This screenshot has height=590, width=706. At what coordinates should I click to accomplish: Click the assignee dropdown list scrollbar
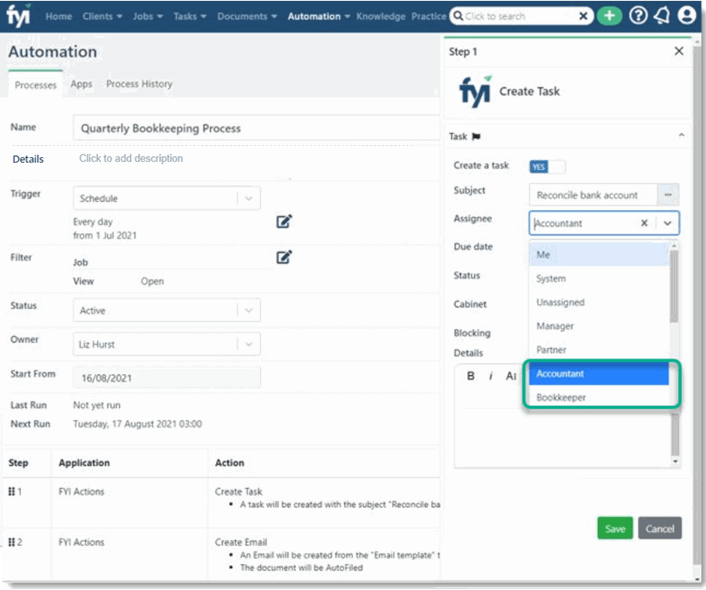674,286
